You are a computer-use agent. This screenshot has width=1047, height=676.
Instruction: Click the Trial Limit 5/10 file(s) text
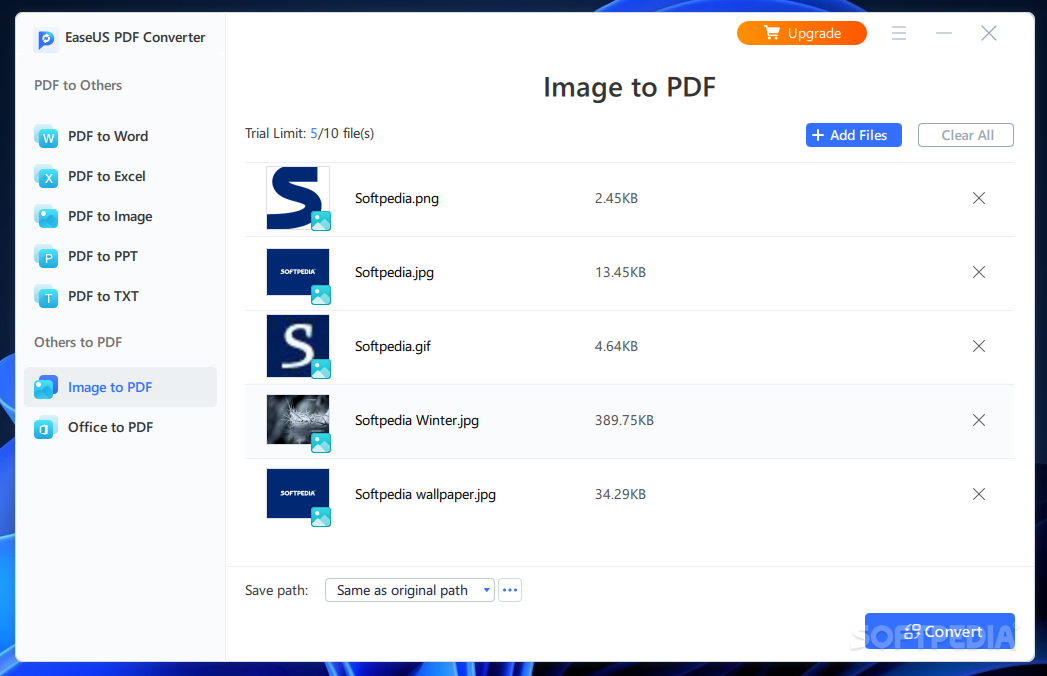point(309,134)
